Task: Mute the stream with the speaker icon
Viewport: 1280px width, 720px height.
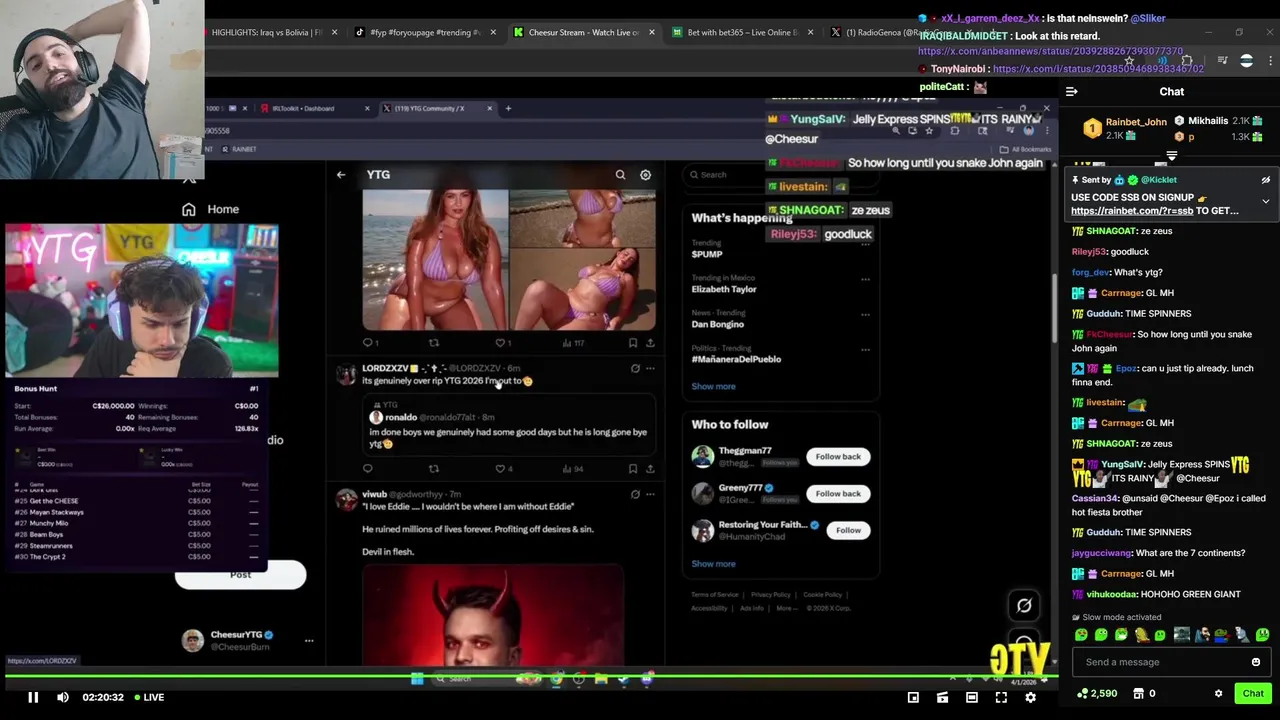Action: [x=63, y=697]
